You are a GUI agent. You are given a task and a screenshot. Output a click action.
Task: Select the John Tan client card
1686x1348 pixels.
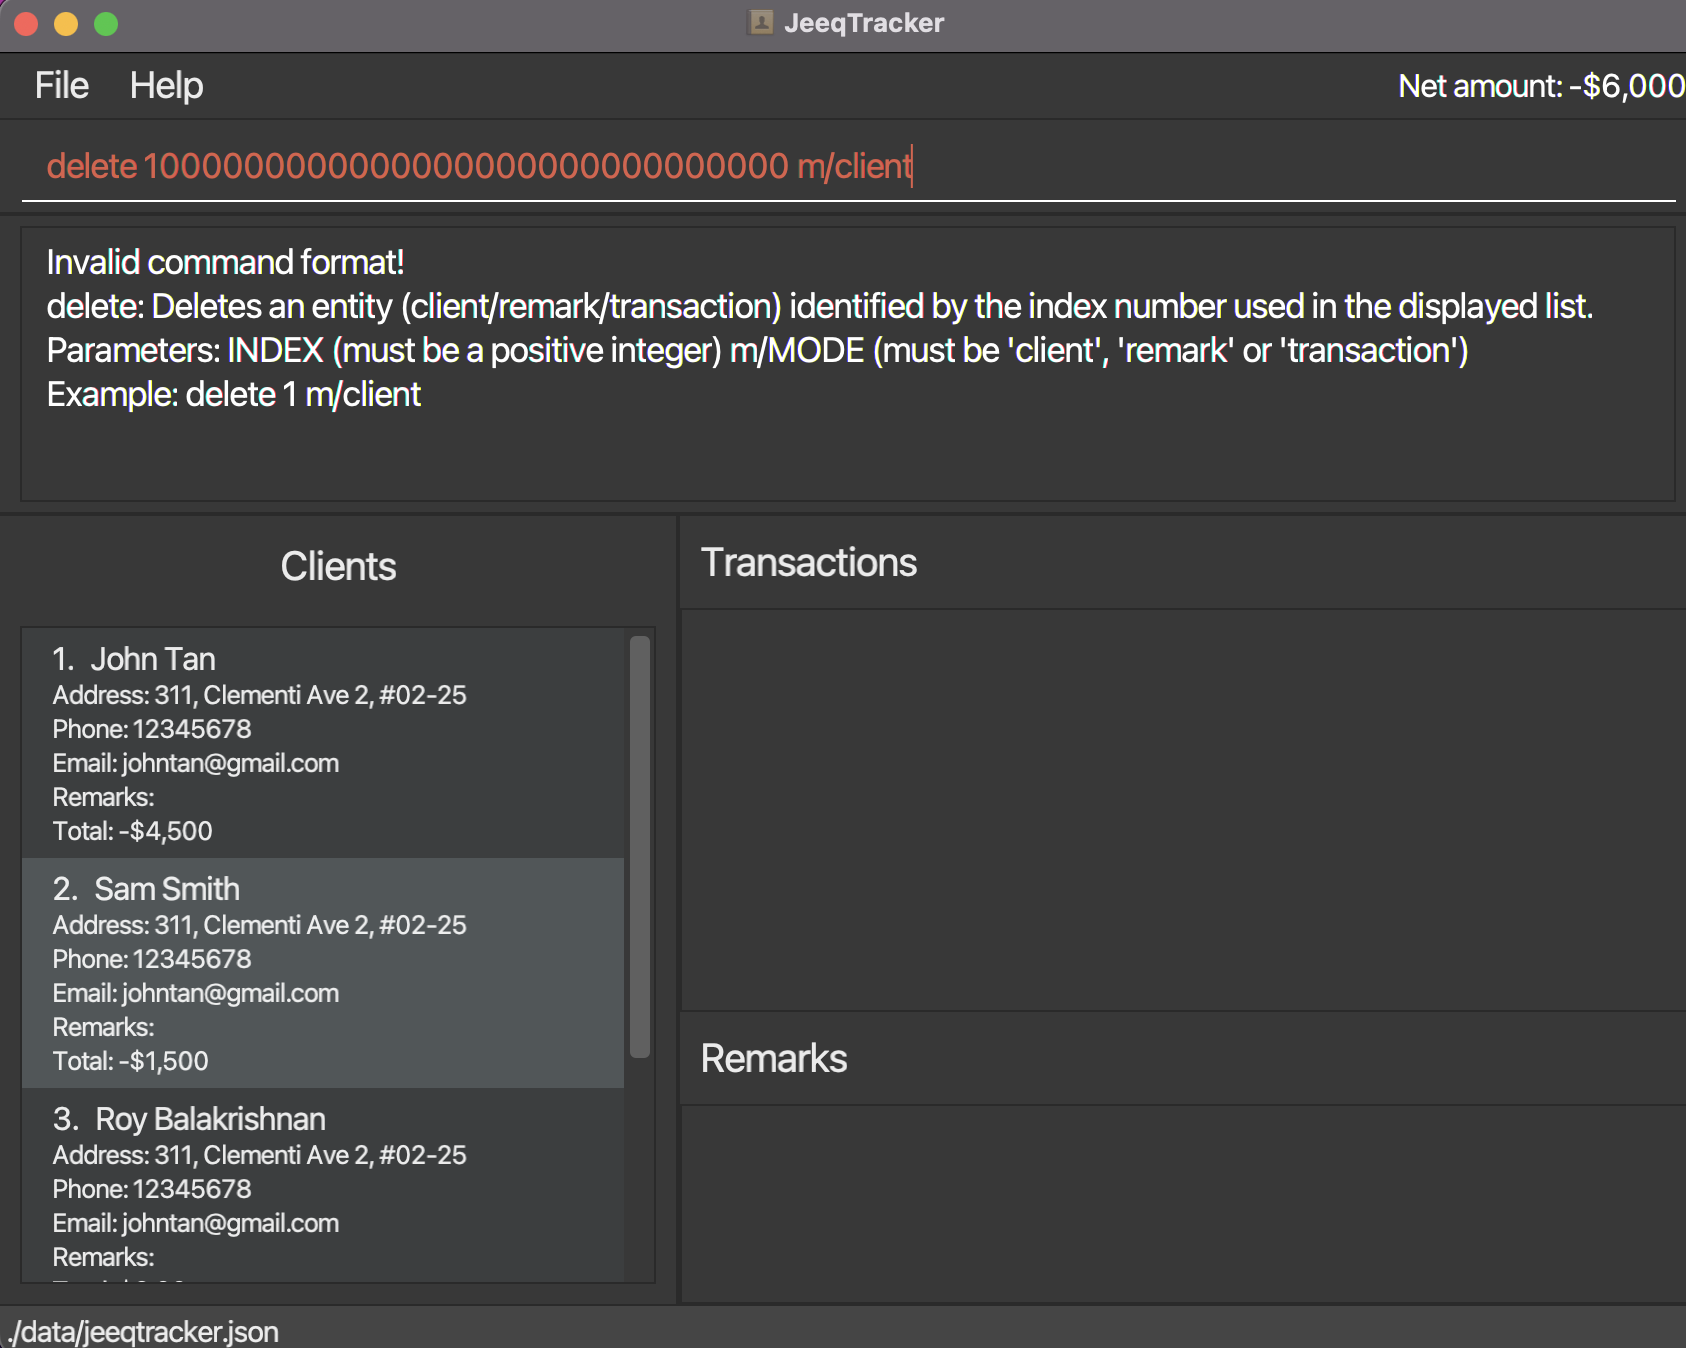(323, 743)
